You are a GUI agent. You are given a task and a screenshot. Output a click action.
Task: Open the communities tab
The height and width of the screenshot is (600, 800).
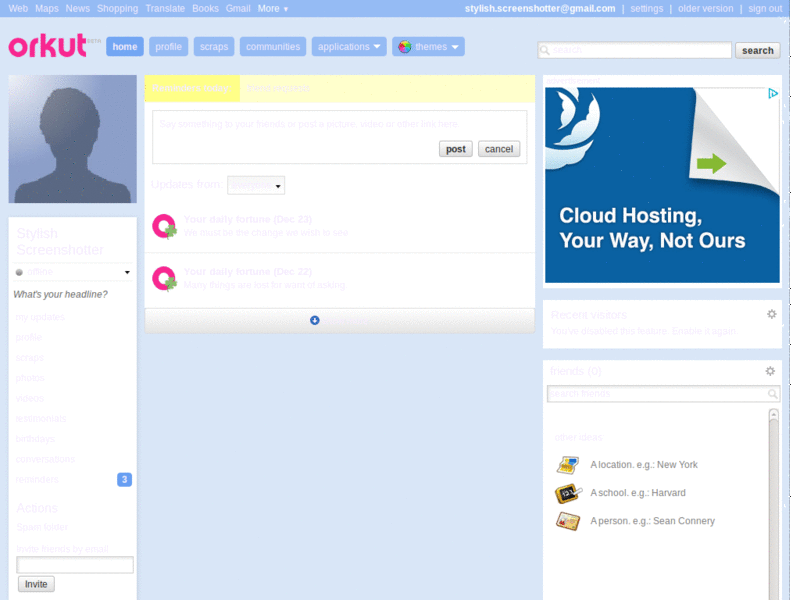[273, 46]
